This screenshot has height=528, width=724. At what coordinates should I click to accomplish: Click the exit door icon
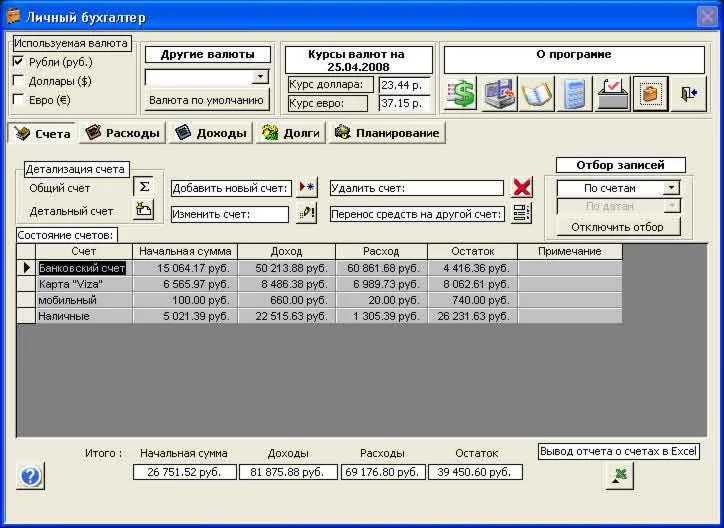(689, 94)
